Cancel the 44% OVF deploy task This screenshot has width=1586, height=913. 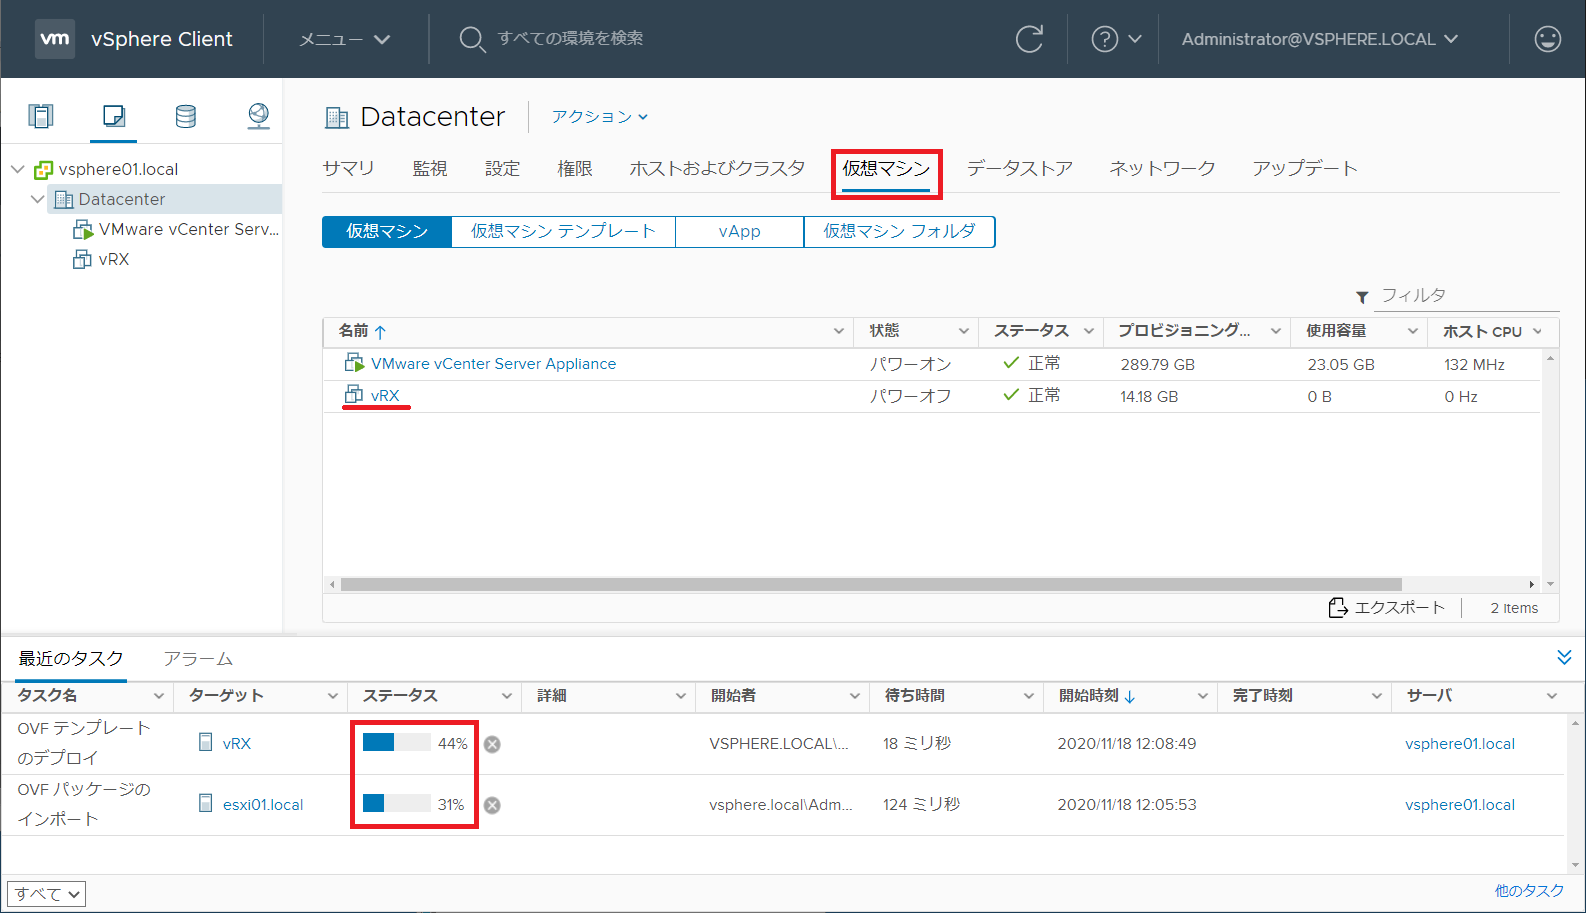click(492, 744)
